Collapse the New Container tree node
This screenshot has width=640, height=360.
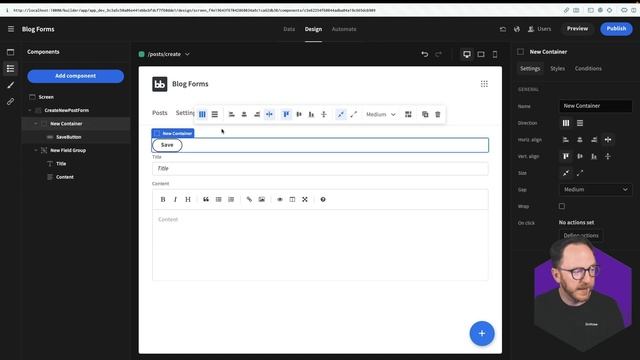pyautogui.click(x=36, y=124)
